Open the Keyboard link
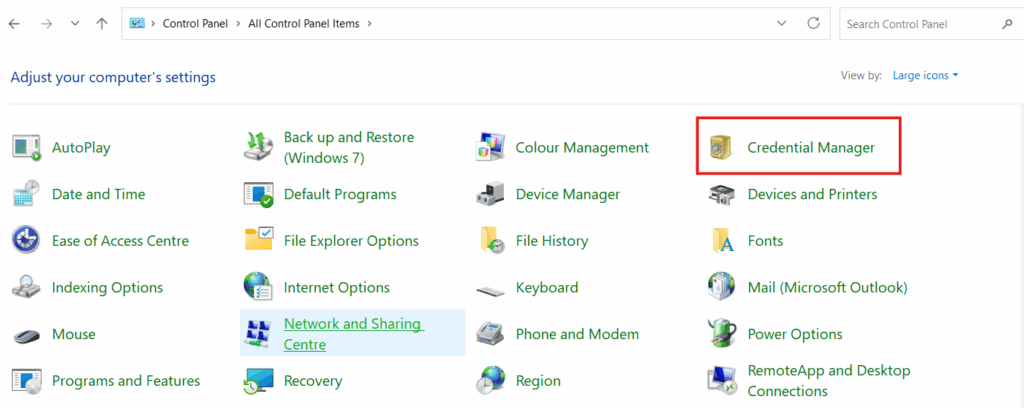The height and width of the screenshot is (408, 1024). (x=547, y=287)
